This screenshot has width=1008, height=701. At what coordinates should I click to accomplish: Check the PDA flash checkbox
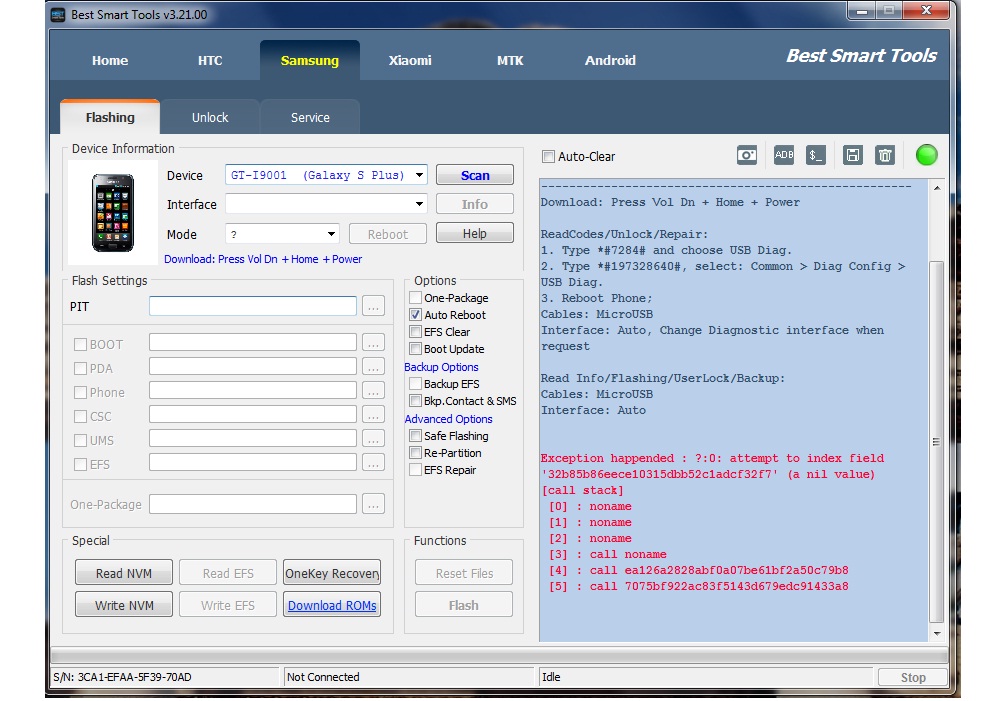80,369
